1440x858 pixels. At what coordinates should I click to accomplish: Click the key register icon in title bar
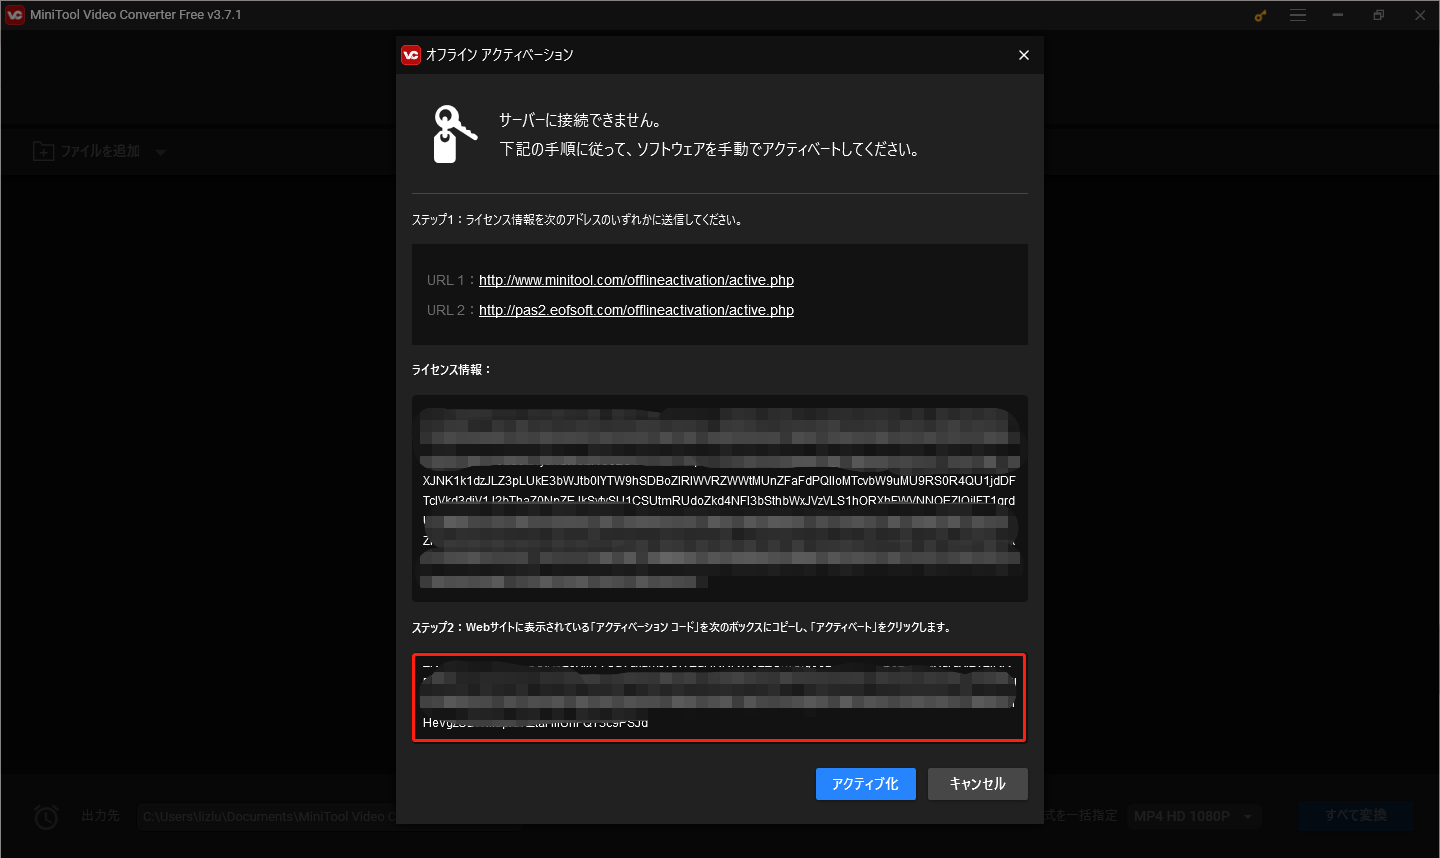(1260, 15)
